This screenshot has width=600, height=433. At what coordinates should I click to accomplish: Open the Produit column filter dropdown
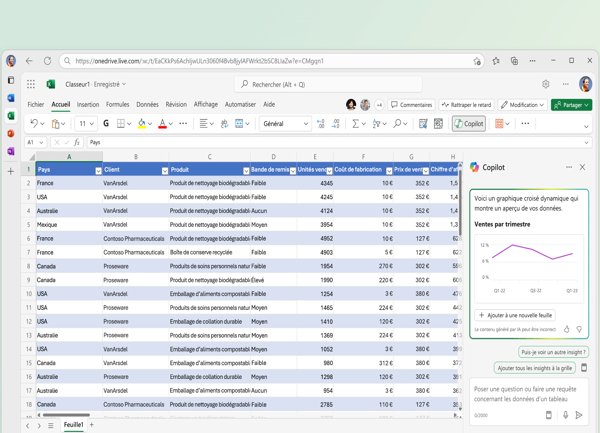(x=246, y=171)
